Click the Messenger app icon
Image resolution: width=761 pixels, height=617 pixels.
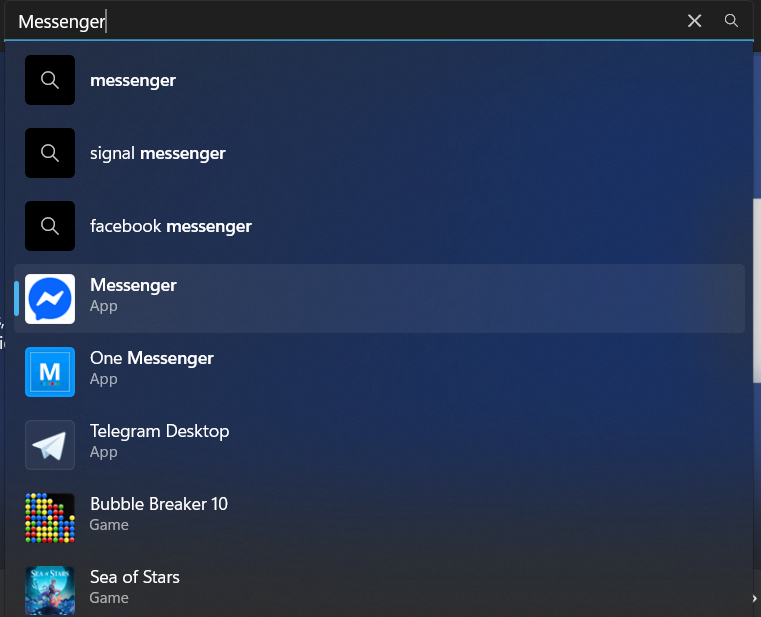(x=50, y=299)
